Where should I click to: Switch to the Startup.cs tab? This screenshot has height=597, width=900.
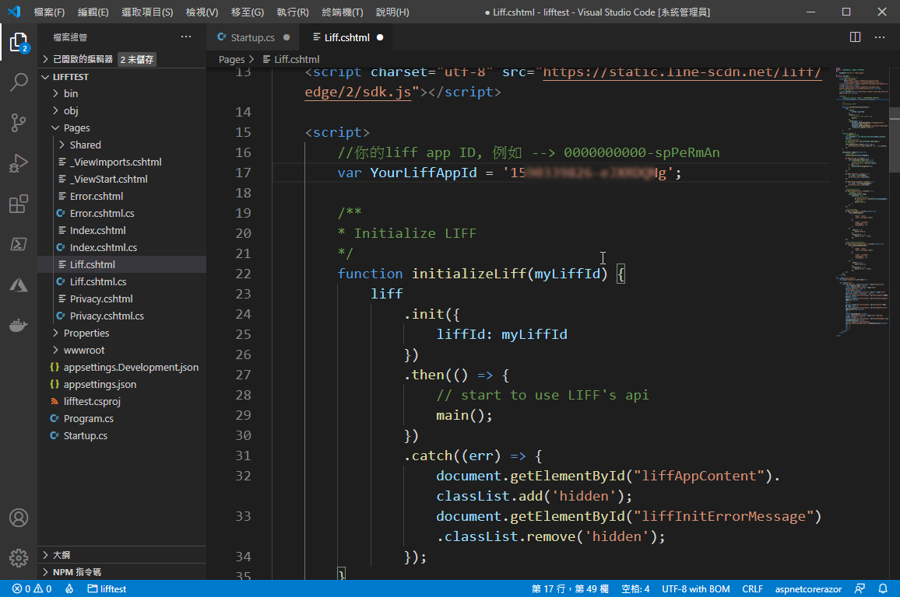coord(252,37)
